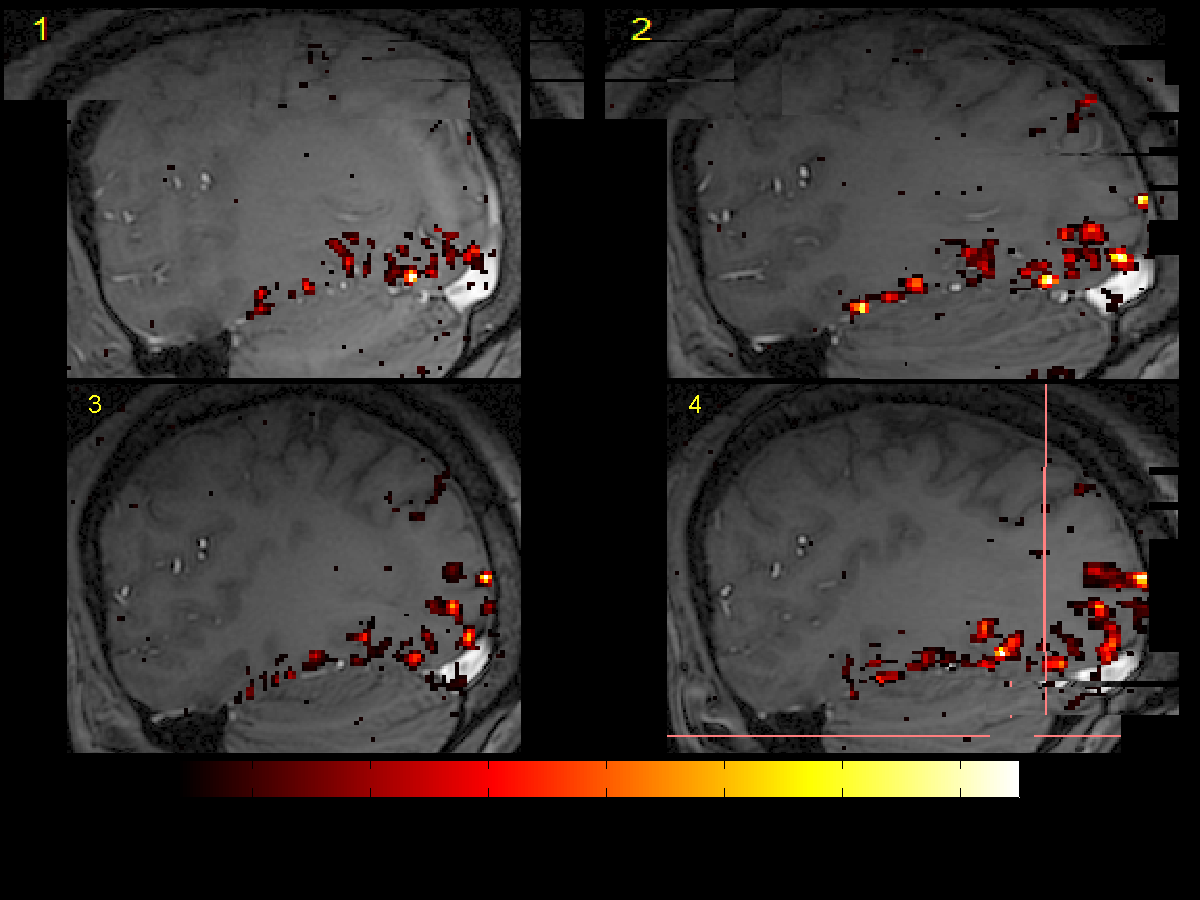Select the yellow hotspot at slice 2's far right edge
Image resolution: width=1200 pixels, height=900 pixels.
click(1142, 200)
